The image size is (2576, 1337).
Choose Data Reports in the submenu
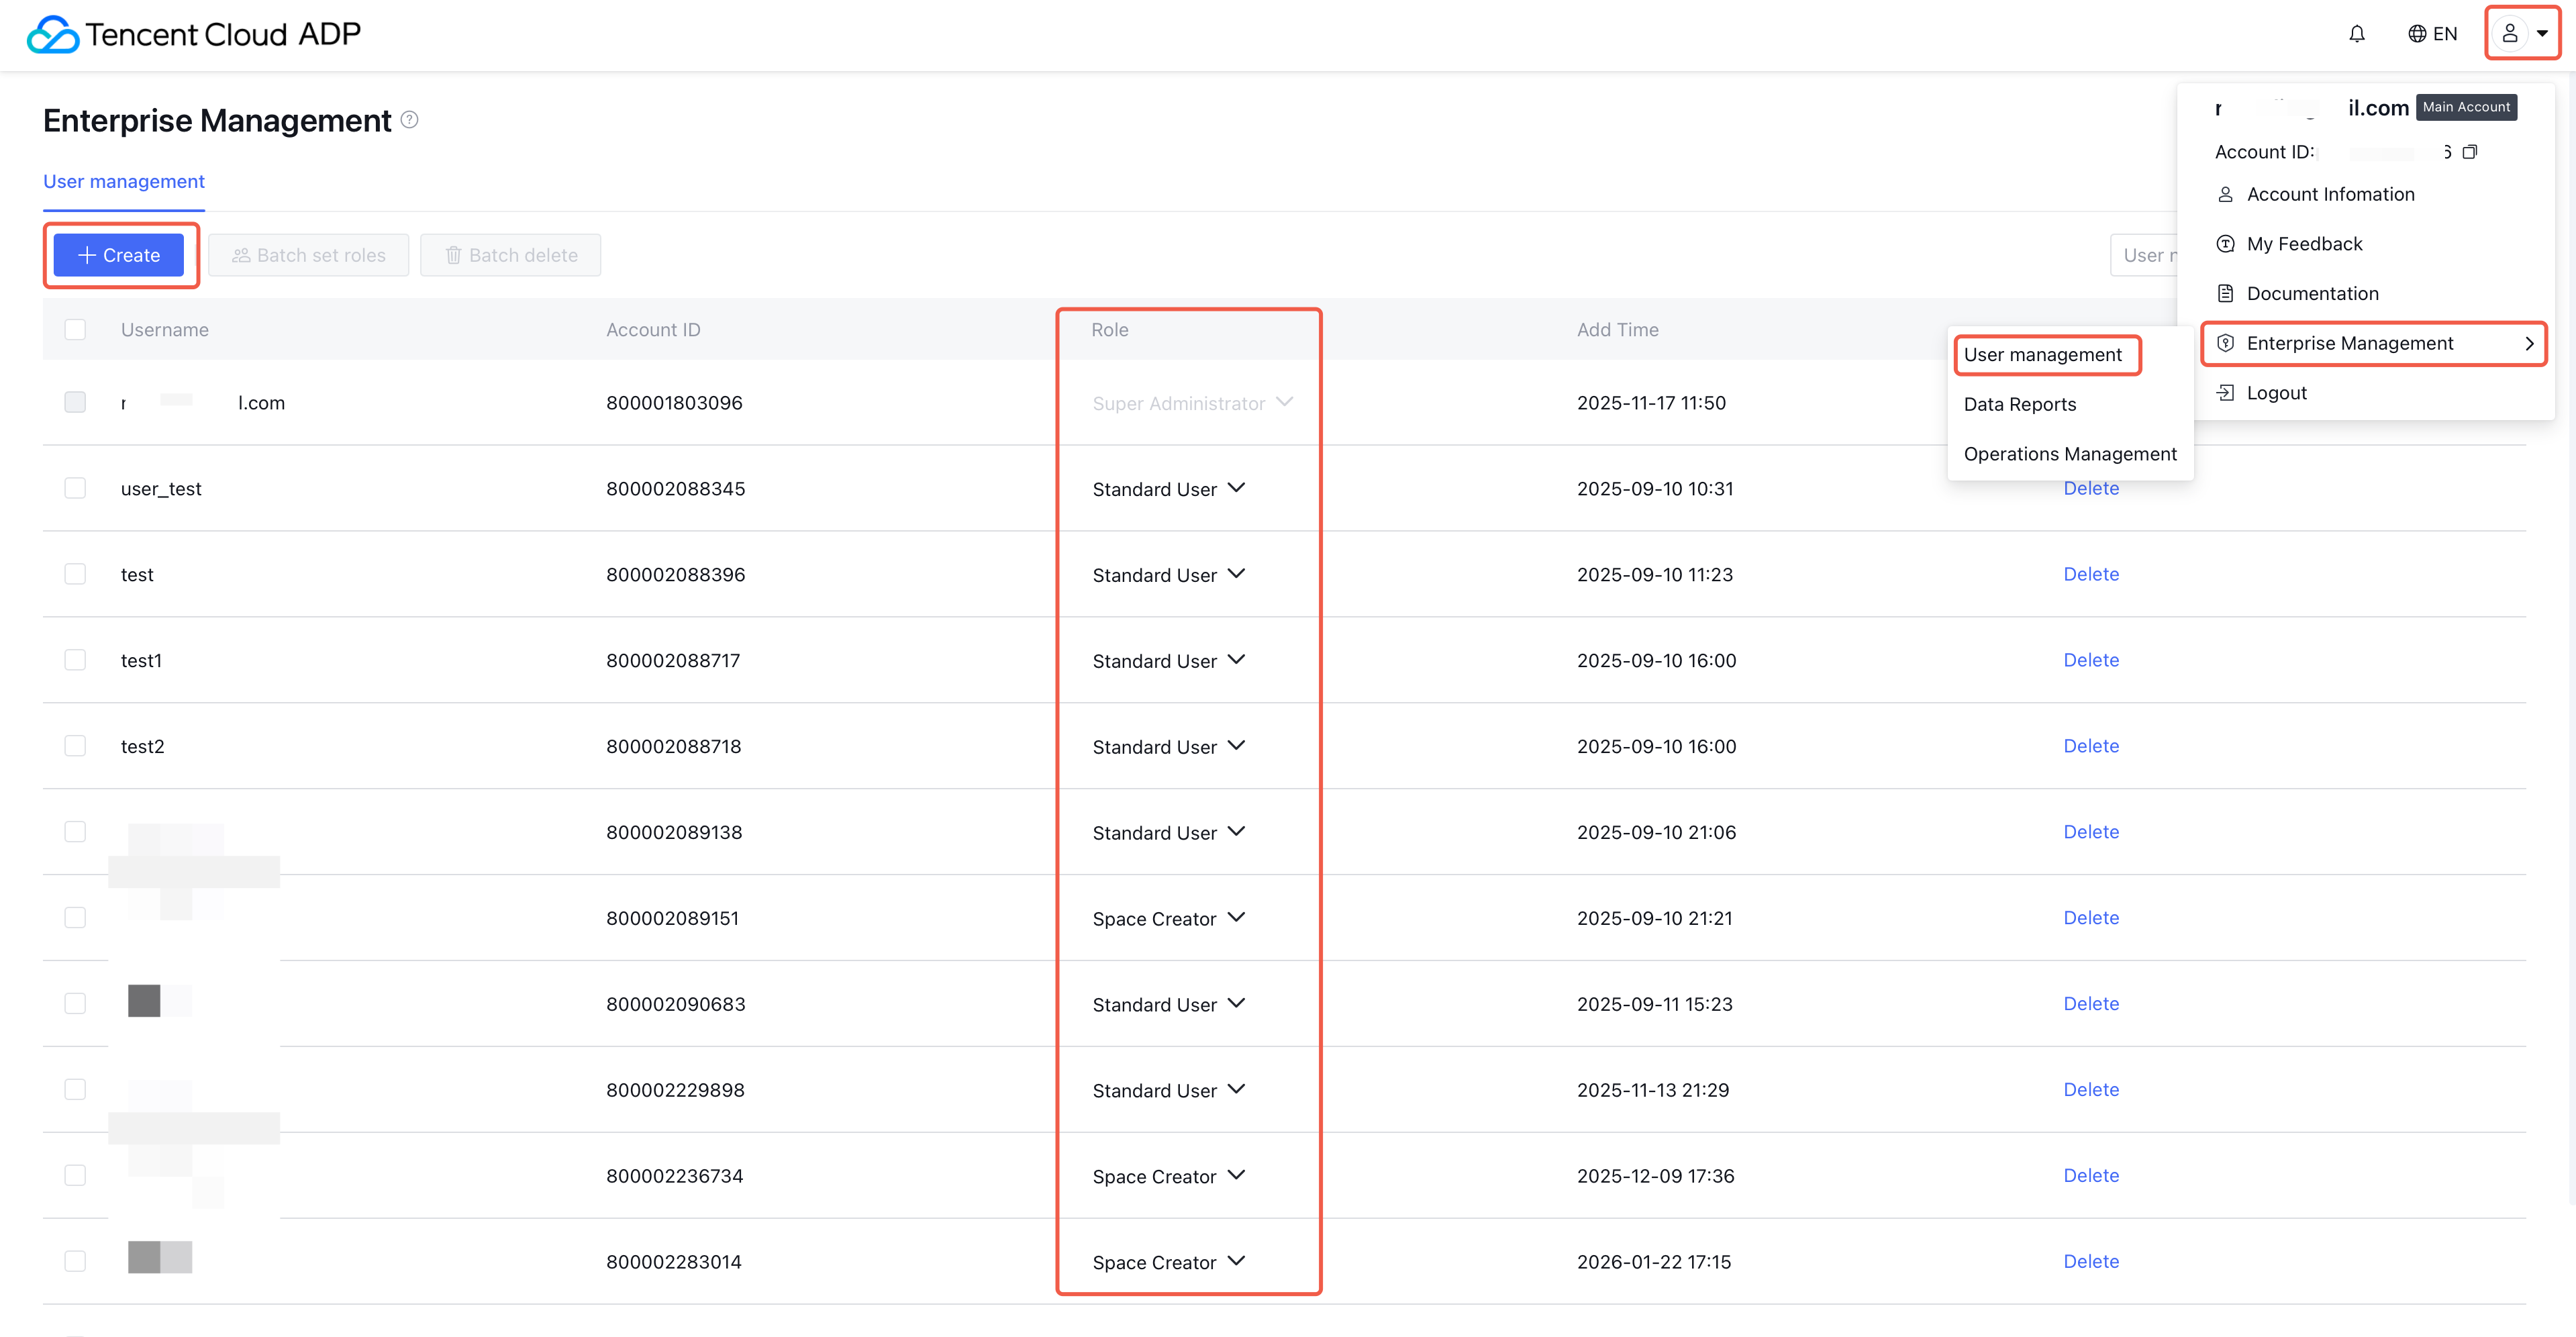coord(2019,404)
